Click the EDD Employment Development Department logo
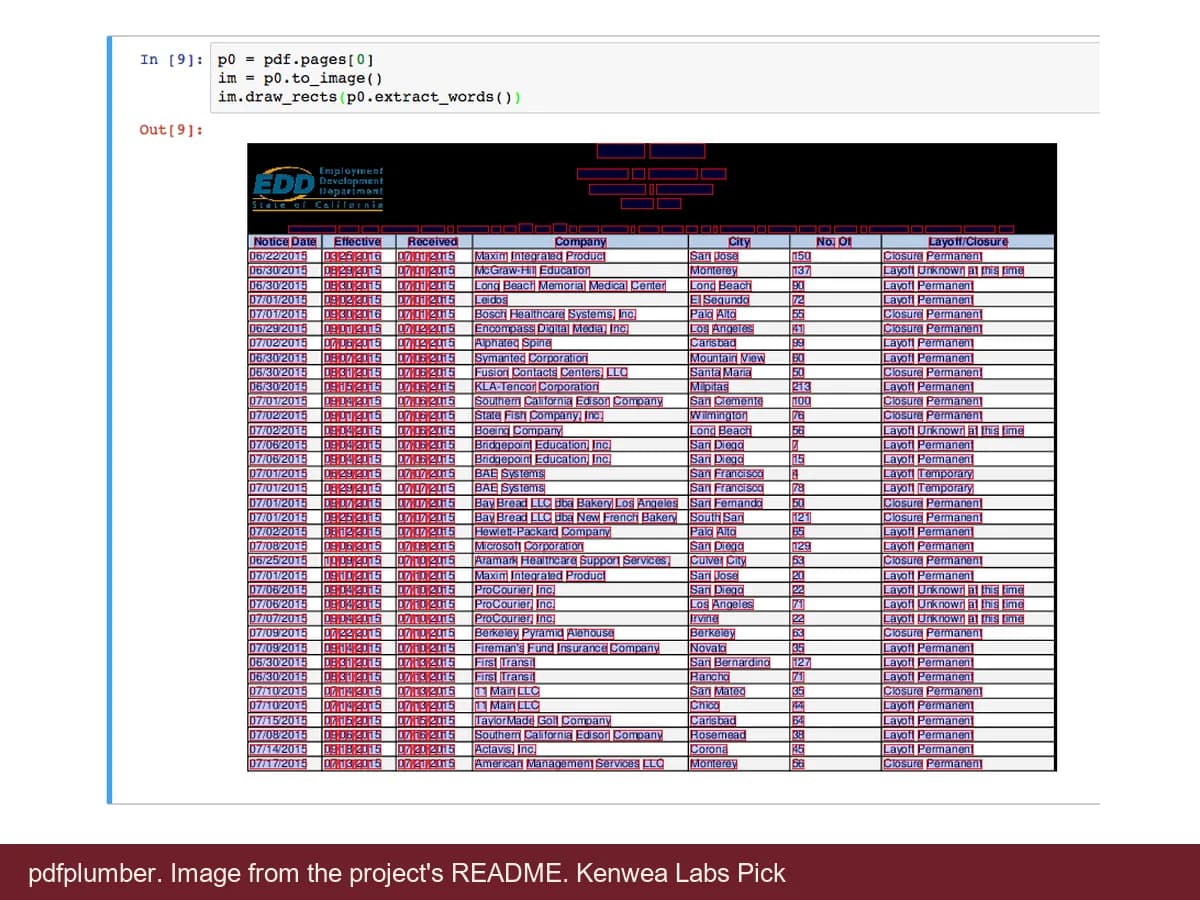Image resolution: width=1200 pixels, height=900 pixels. [317, 188]
